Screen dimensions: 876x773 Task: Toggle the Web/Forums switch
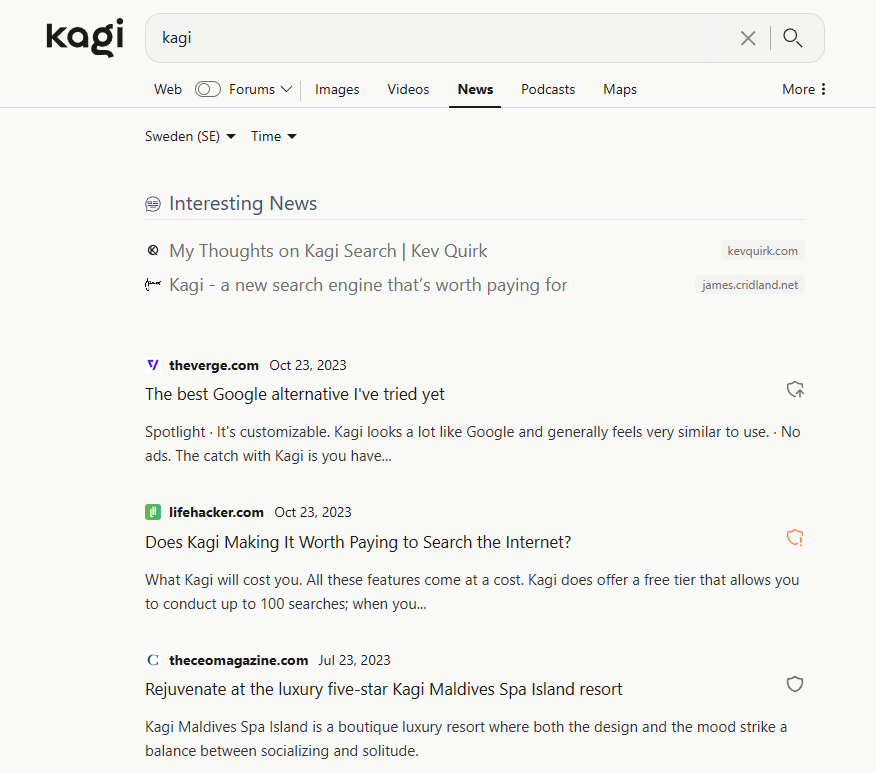tap(208, 89)
